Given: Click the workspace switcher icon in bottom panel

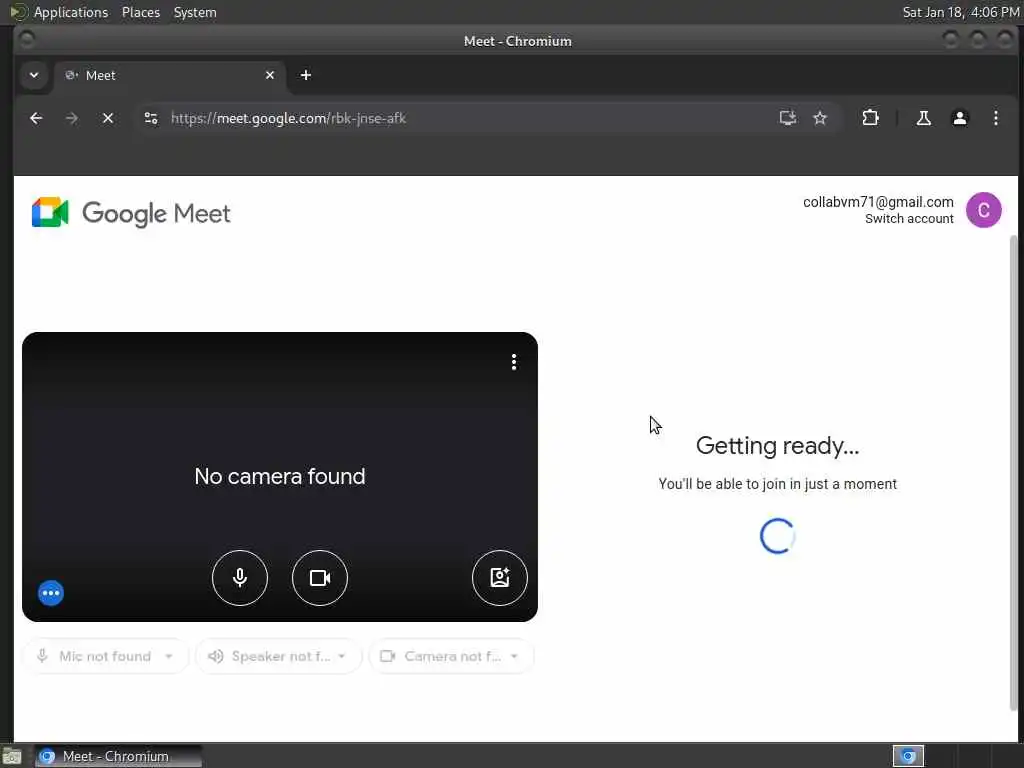Looking at the screenshot, I should pos(908,756).
